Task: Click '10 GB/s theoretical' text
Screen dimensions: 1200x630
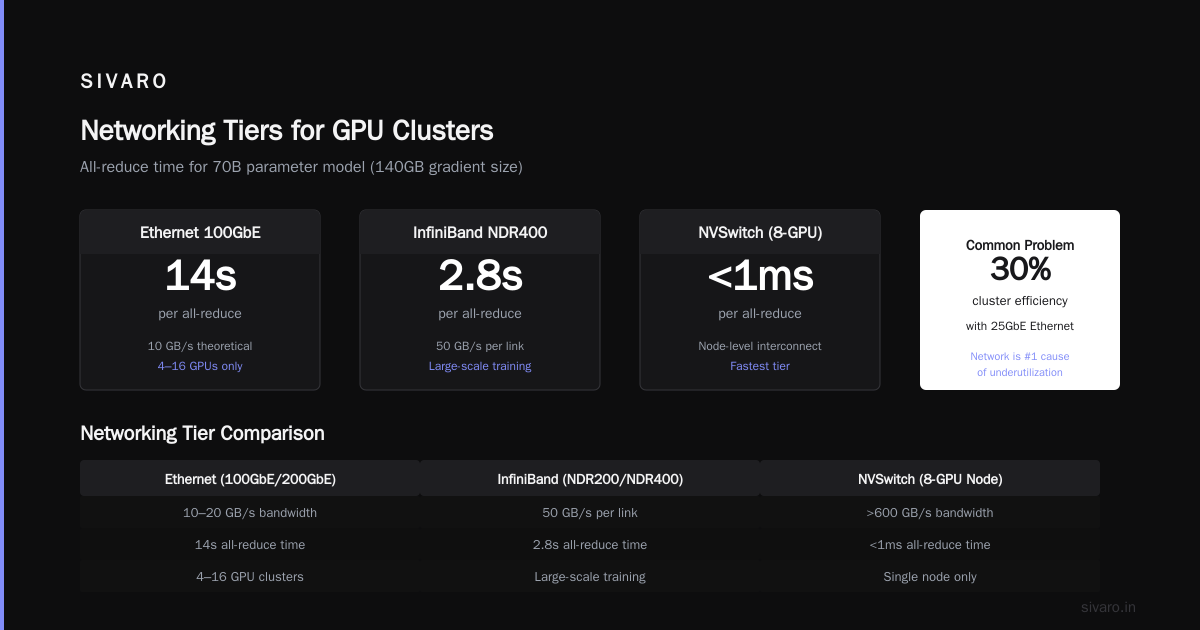Action: (x=200, y=346)
